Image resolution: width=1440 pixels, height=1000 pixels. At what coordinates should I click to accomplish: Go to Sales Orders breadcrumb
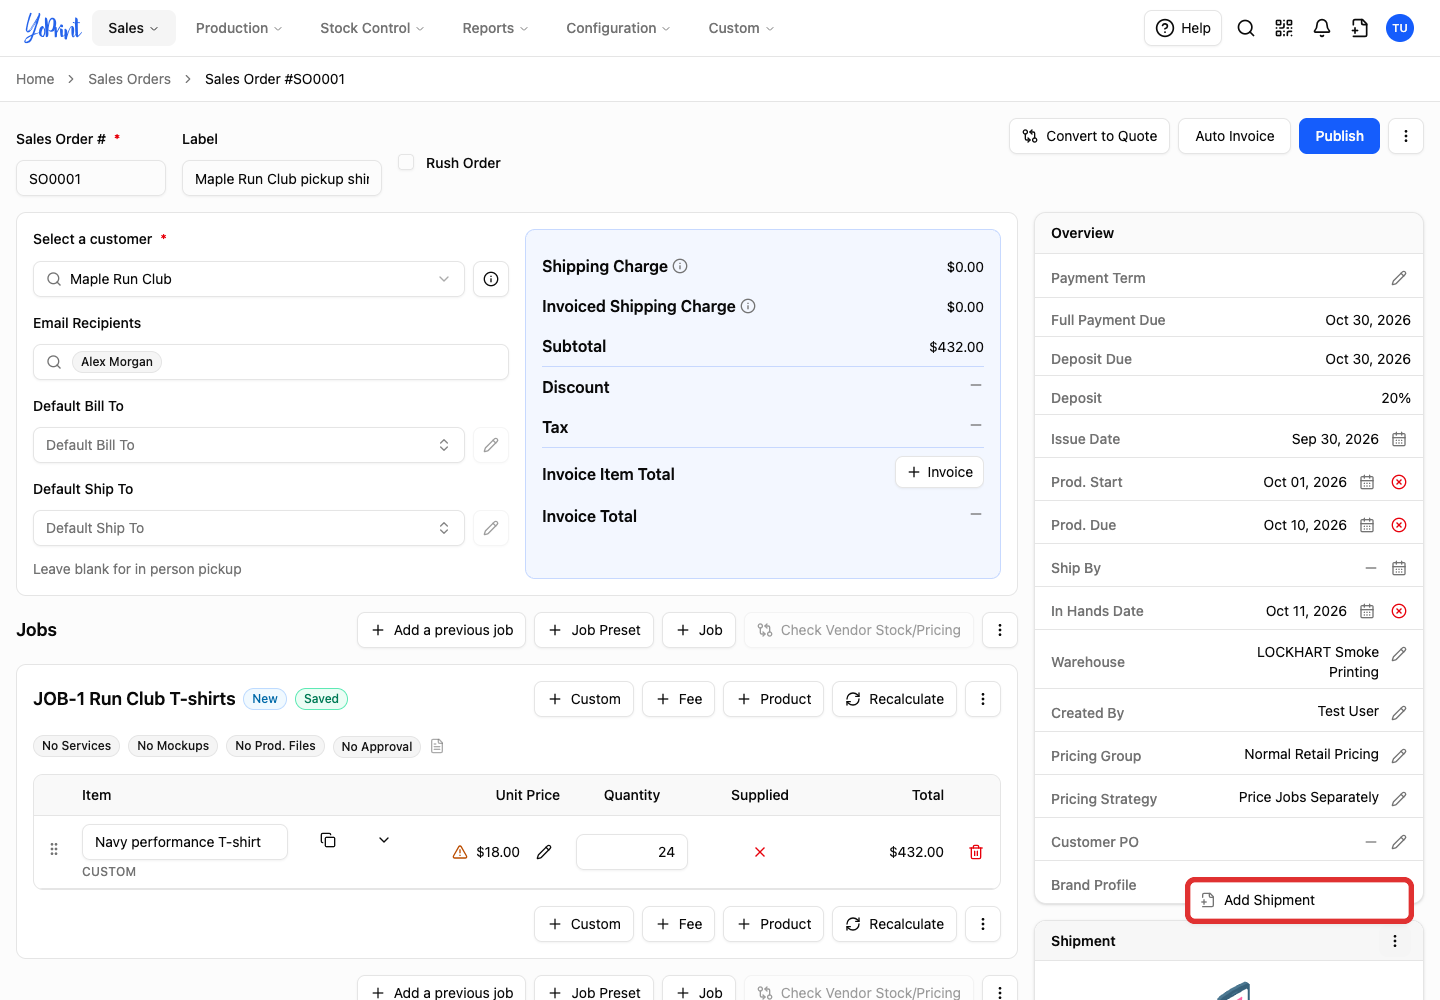pyautogui.click(x=129, y=79)
